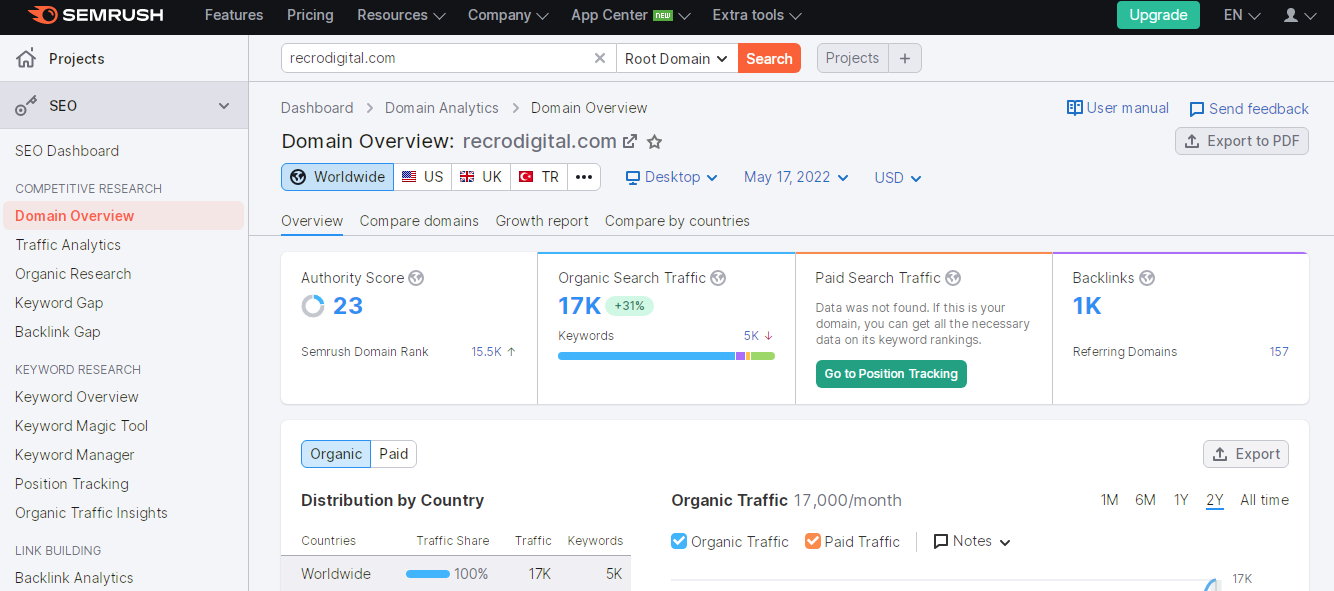Viewport: 1334px width, 591px height.
Task: Add a new project with the plus icon
Action: click(905, 58)
